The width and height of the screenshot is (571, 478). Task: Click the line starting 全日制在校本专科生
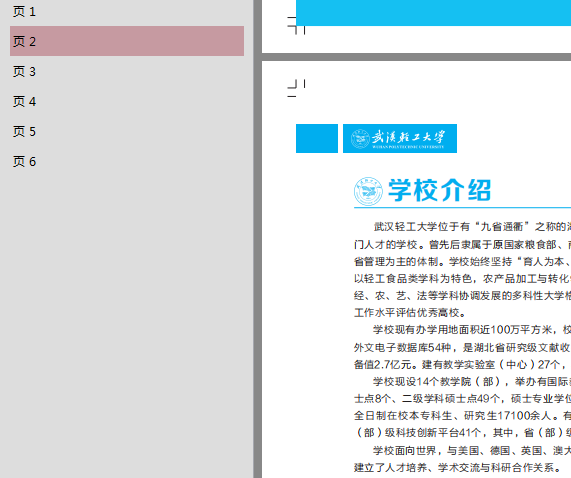[x=462, y=416]
